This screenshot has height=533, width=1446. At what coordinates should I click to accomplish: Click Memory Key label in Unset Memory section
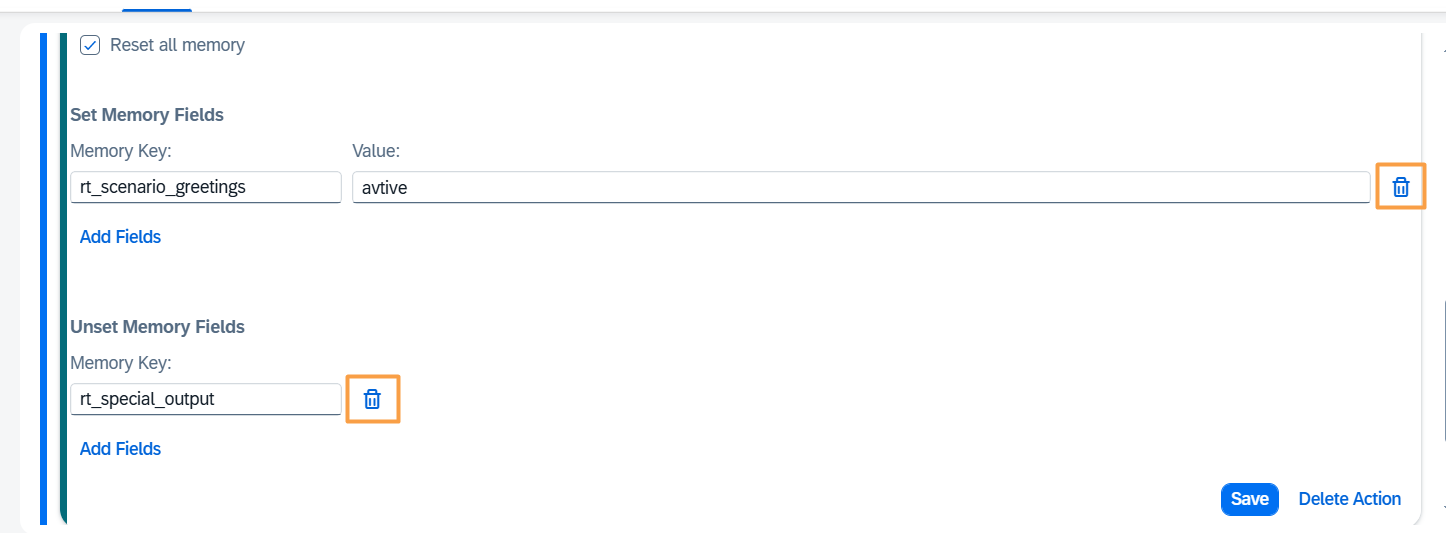pyautogui.click(x=121, y=363)
